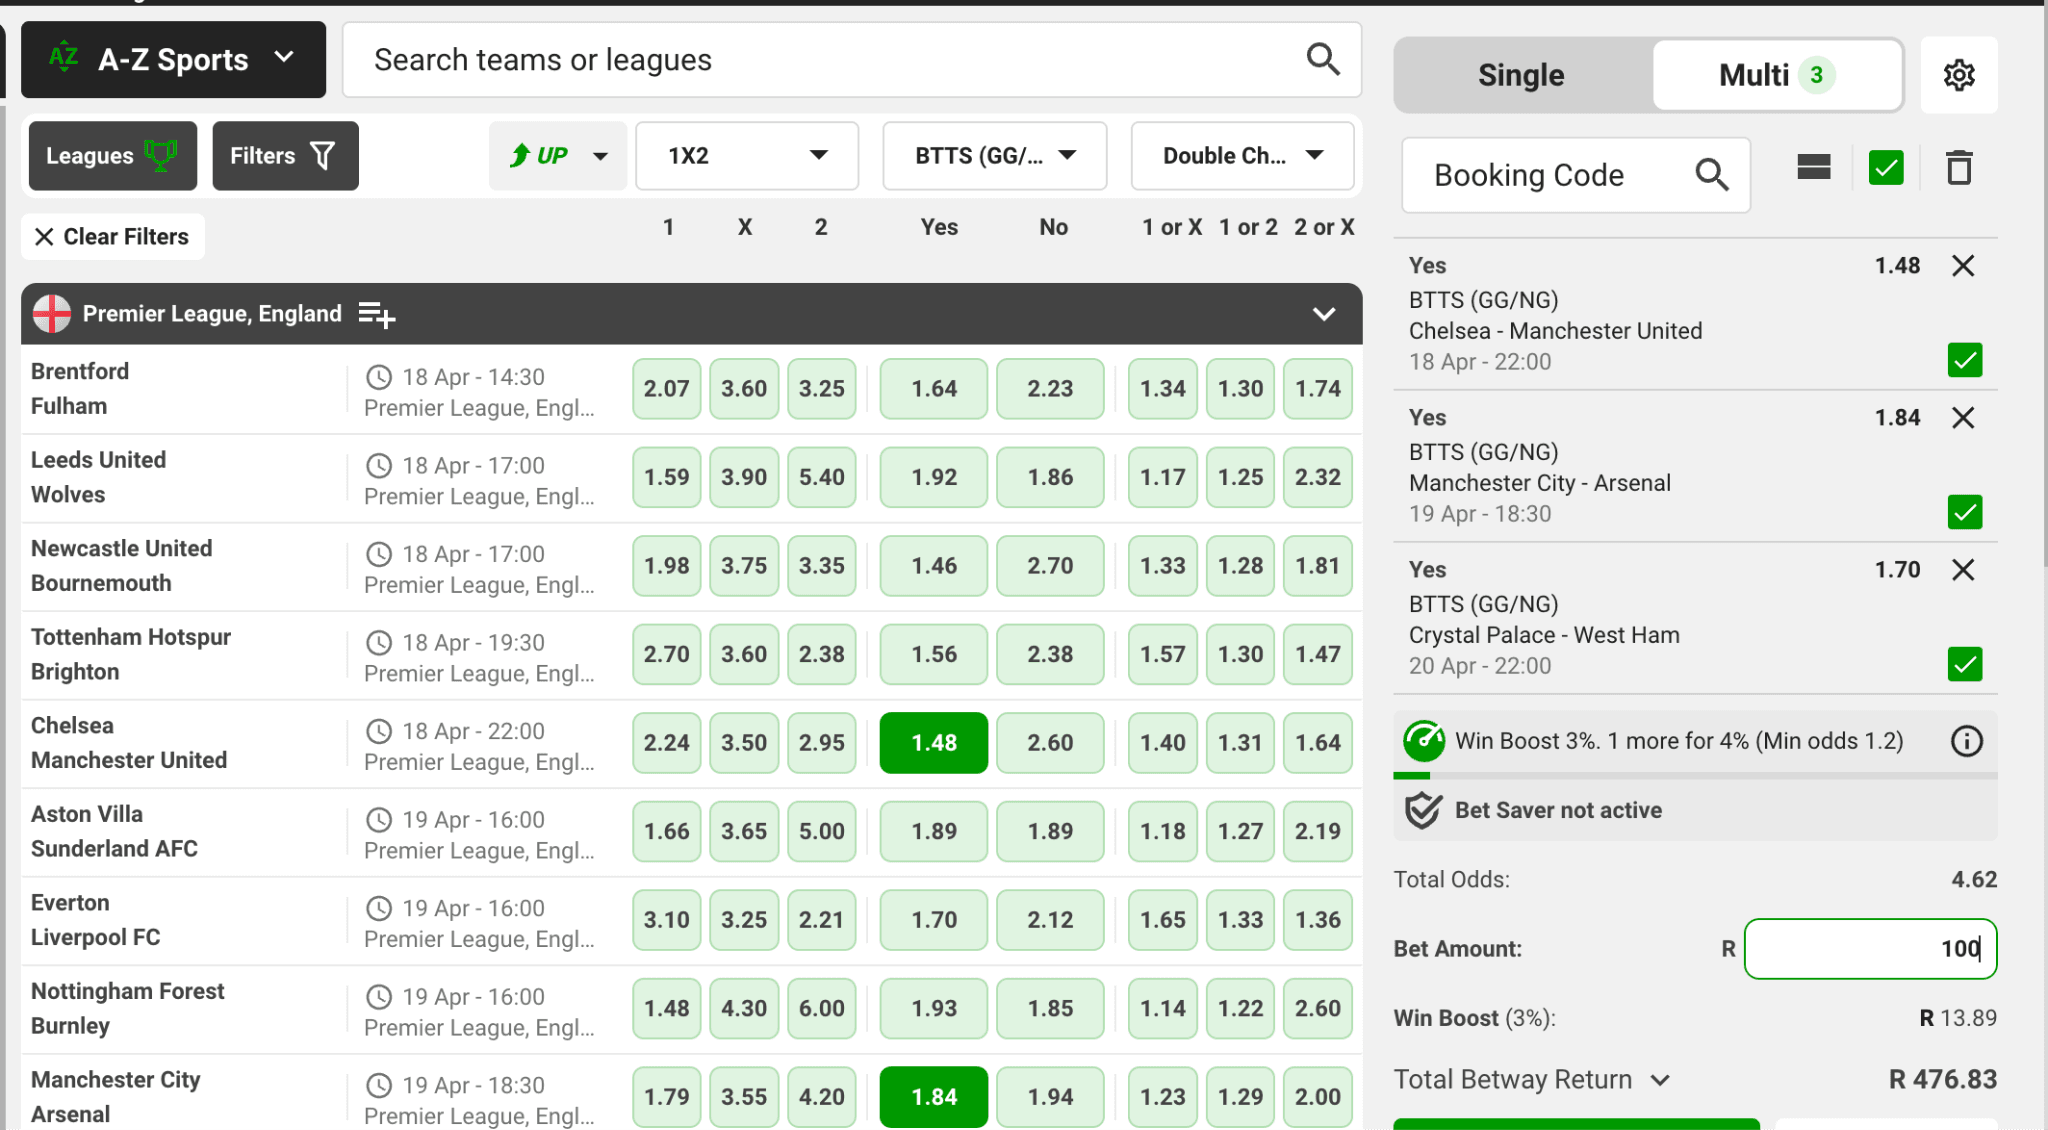
Task: Collapse the Premier League, England section
Action: coord(1323,315)
